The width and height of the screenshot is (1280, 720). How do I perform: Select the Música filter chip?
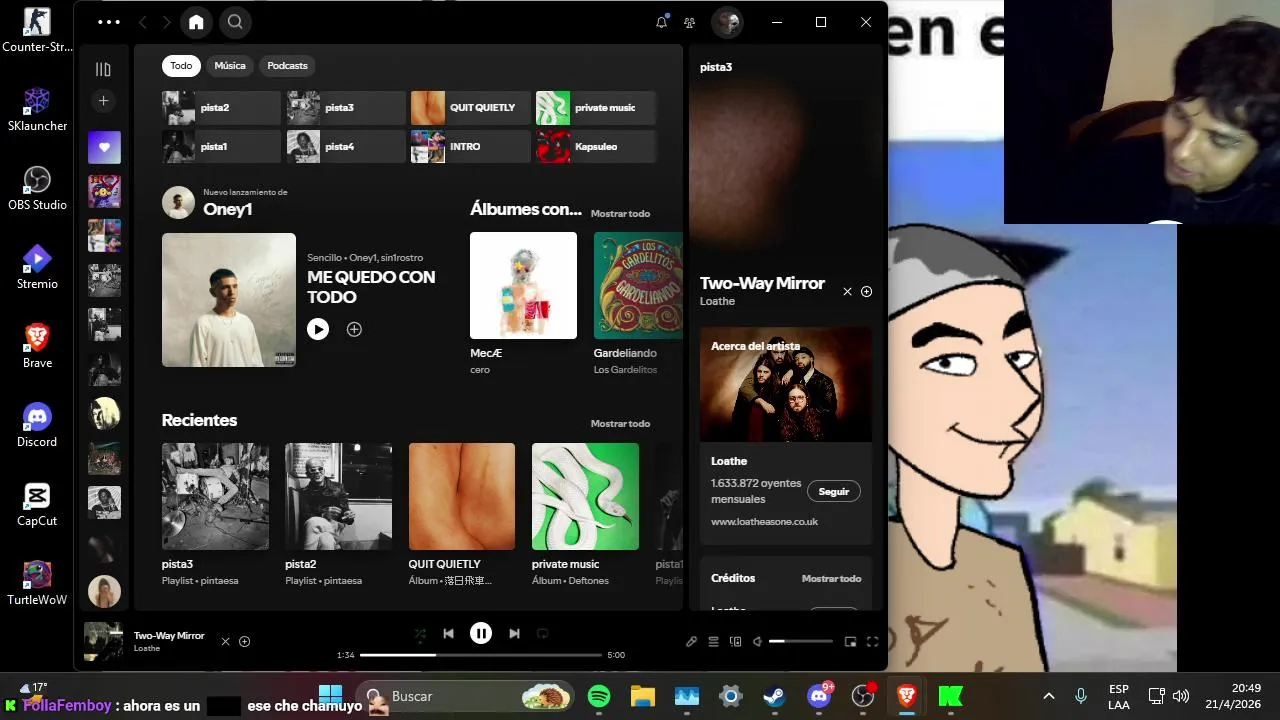click(230, 66)
